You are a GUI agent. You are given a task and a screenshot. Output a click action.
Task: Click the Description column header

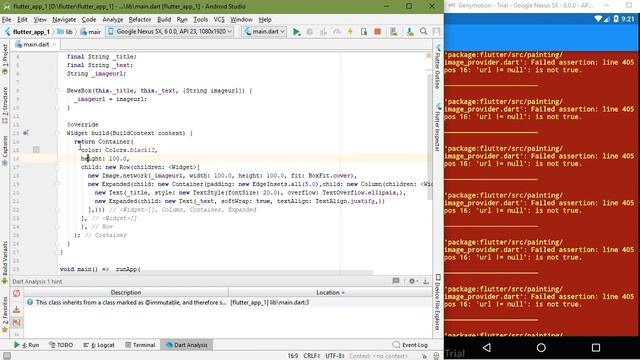pyautogui.click(x=126, y=293)
